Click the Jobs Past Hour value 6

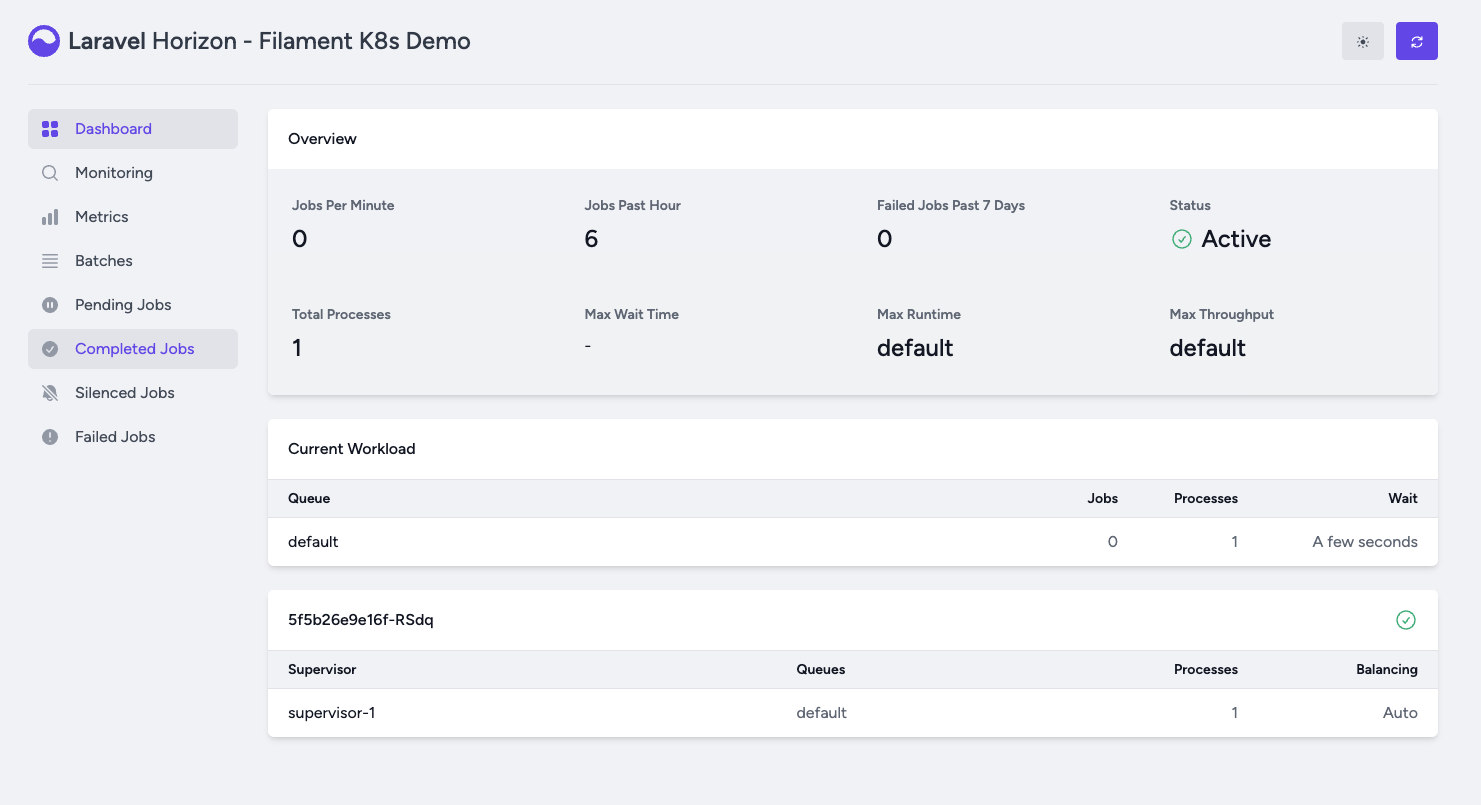tap(591, 239)
